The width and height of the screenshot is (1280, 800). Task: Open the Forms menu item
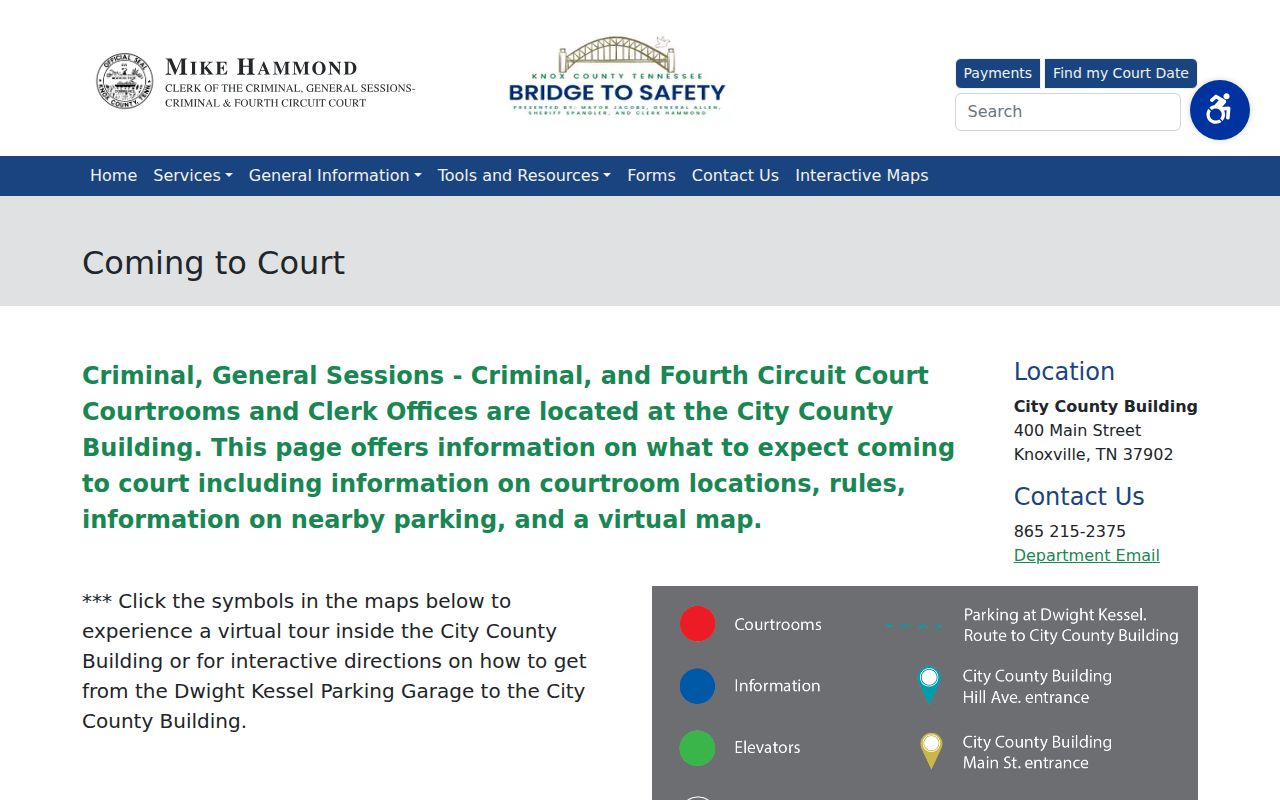(651, 175)
